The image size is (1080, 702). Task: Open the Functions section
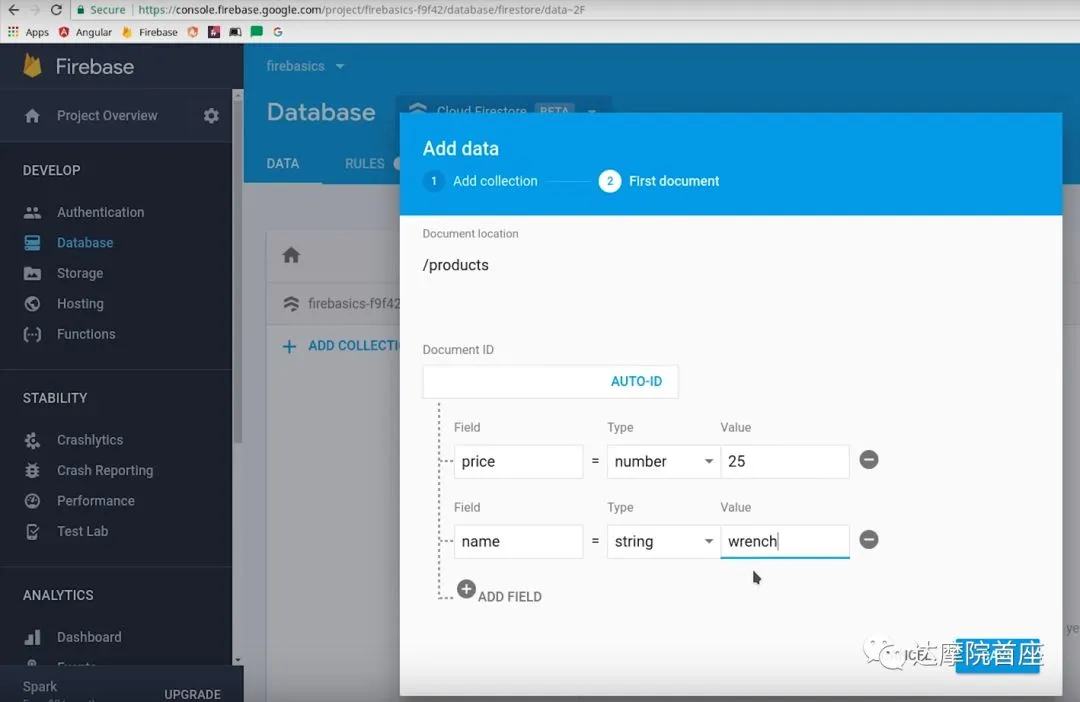pyautogui.click(x=86, y=334)
